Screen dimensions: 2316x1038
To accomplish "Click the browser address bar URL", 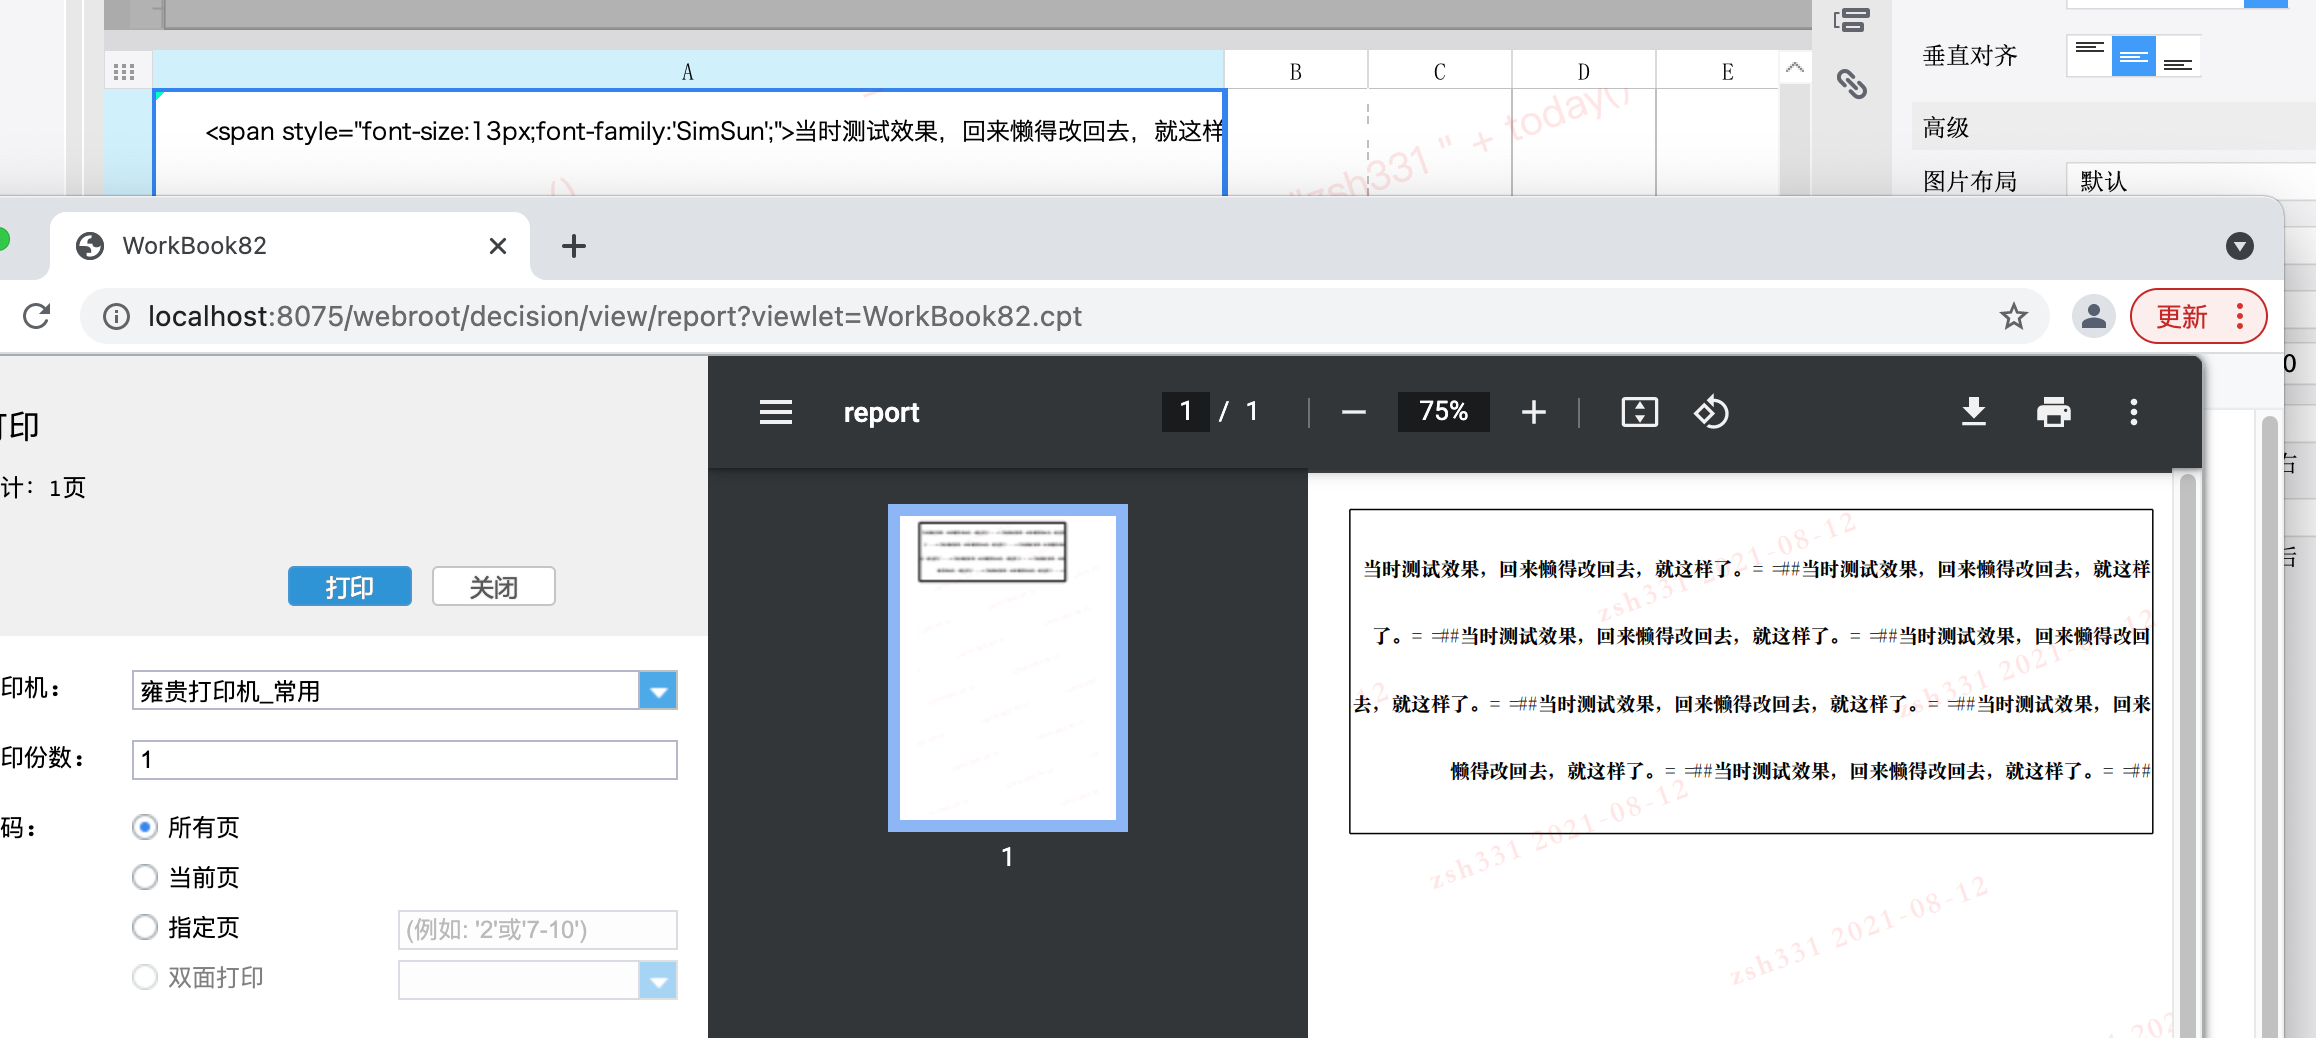I will (x=614, y=317).
